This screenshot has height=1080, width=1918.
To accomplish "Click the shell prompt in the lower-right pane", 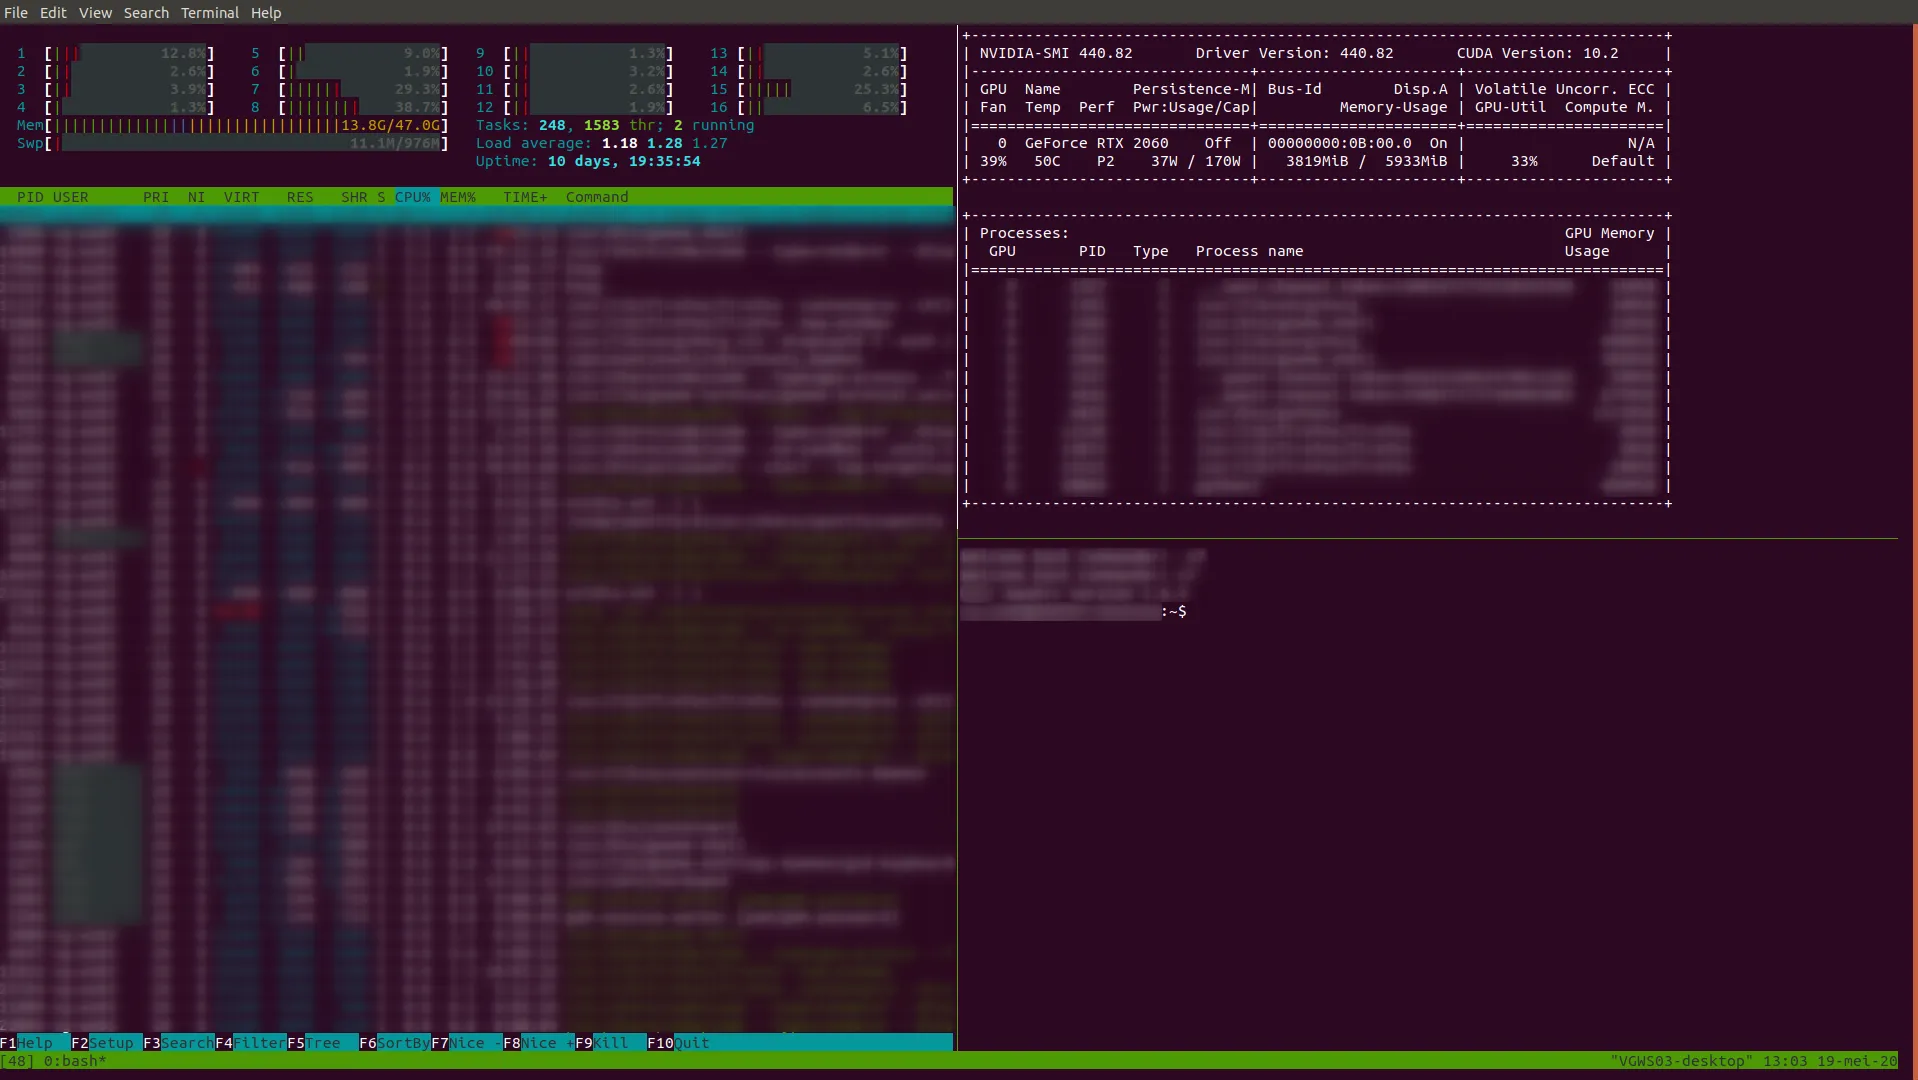I will tap(1074, 611).
